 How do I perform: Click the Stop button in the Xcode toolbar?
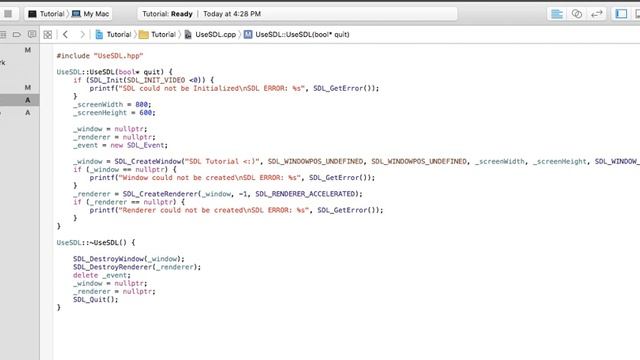[x=8, y=14]
